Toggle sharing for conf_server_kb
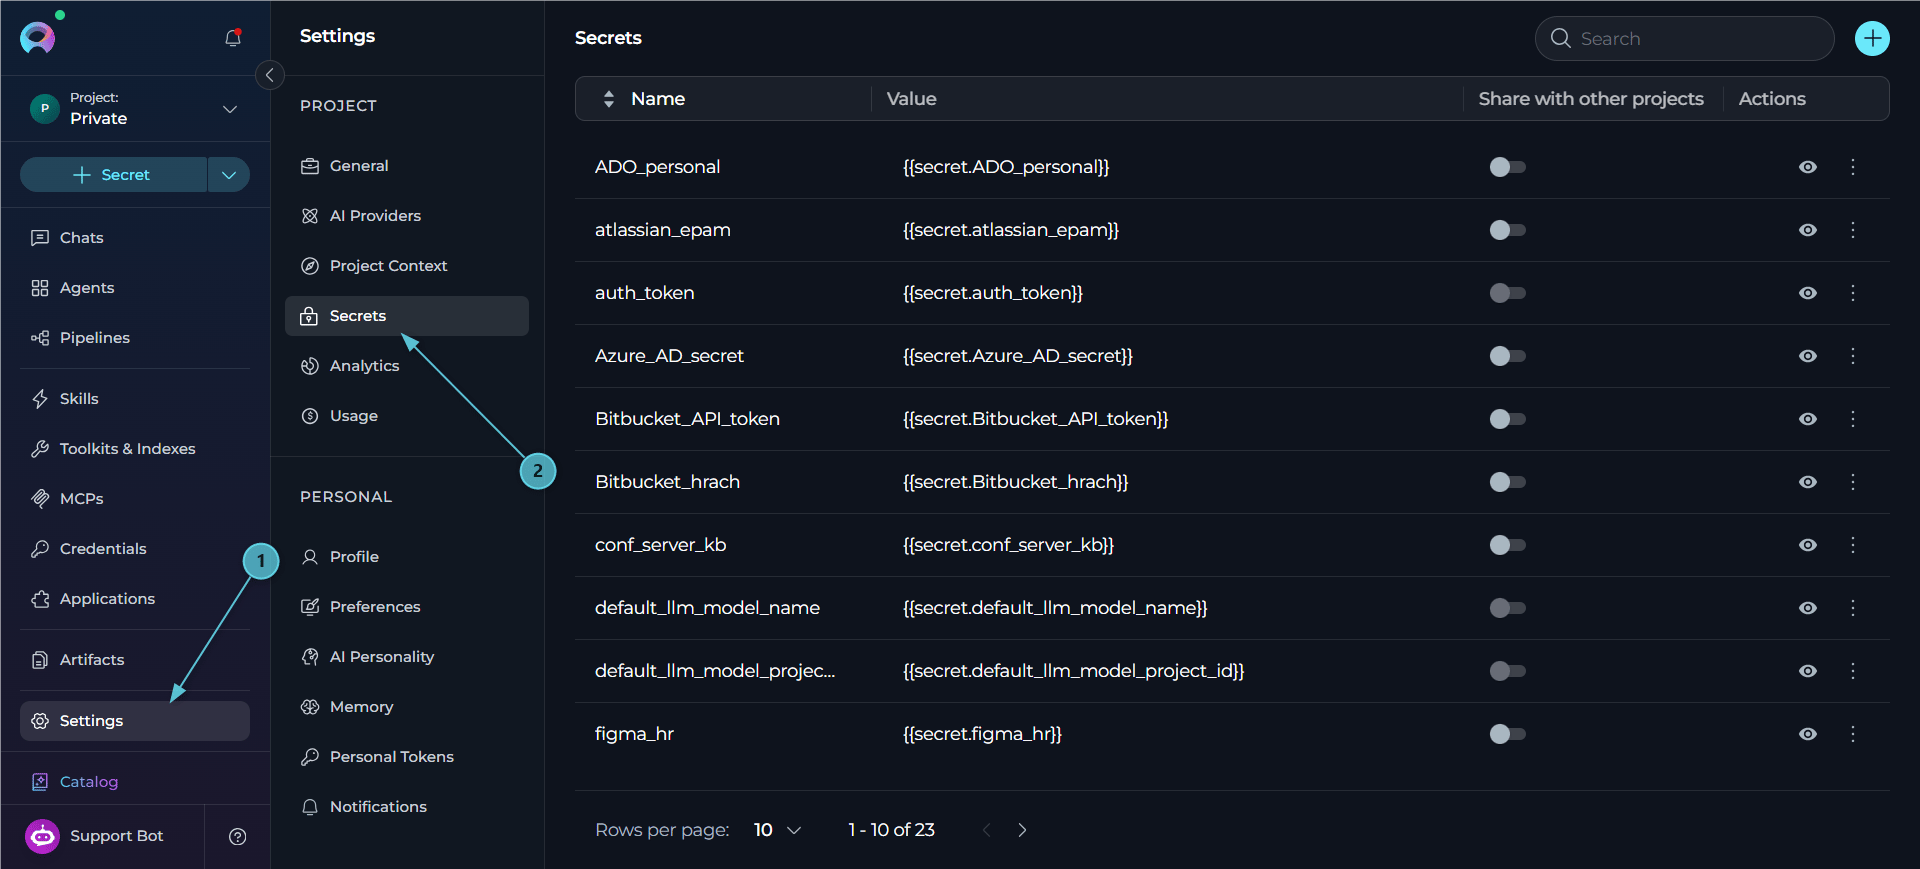The height and width of the screenshot is (869, 1920). point(1507,545)
